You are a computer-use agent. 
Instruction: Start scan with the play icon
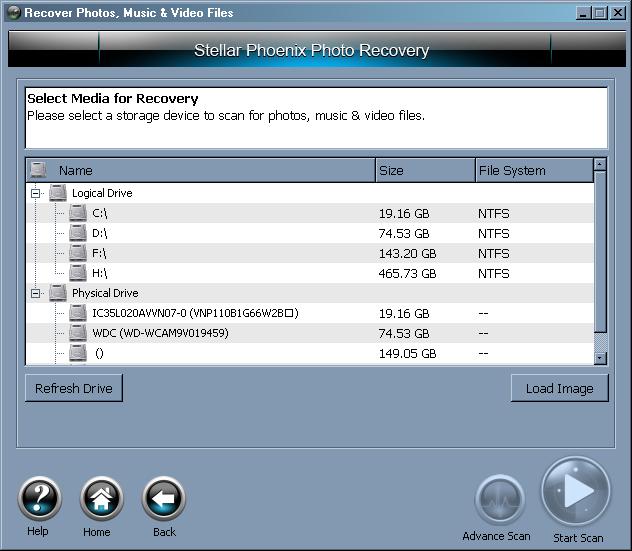pyautogui.click(x=576, y=492)
